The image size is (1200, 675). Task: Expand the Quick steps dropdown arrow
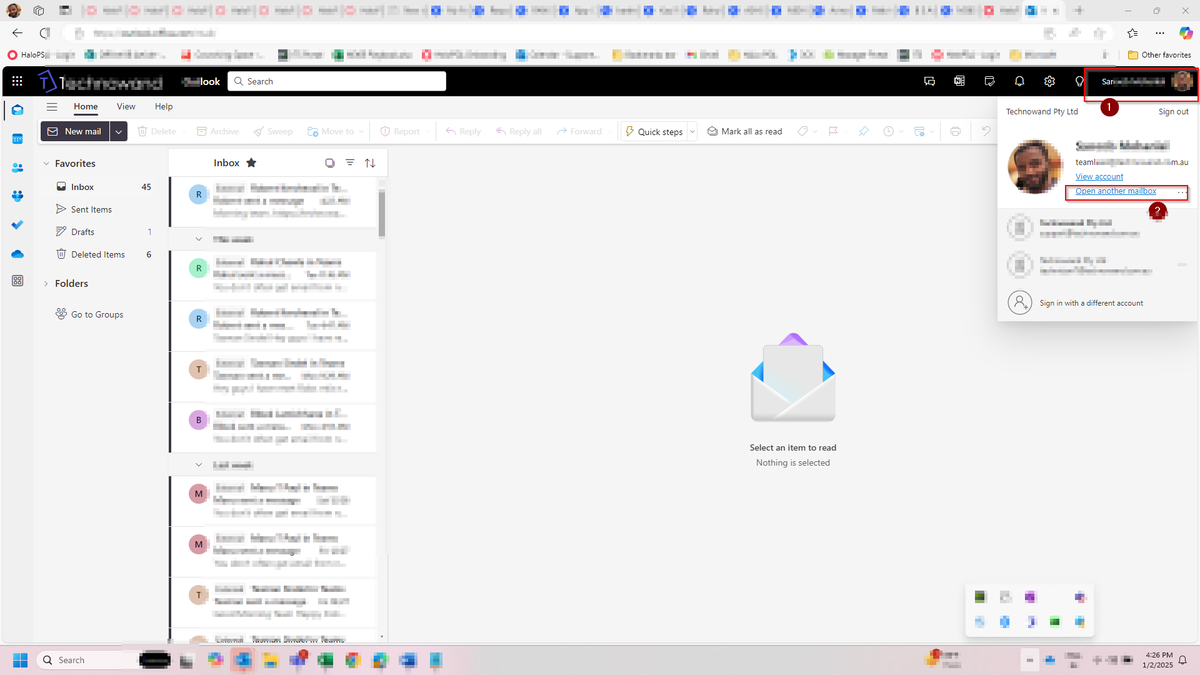click(x=692, y=131)
